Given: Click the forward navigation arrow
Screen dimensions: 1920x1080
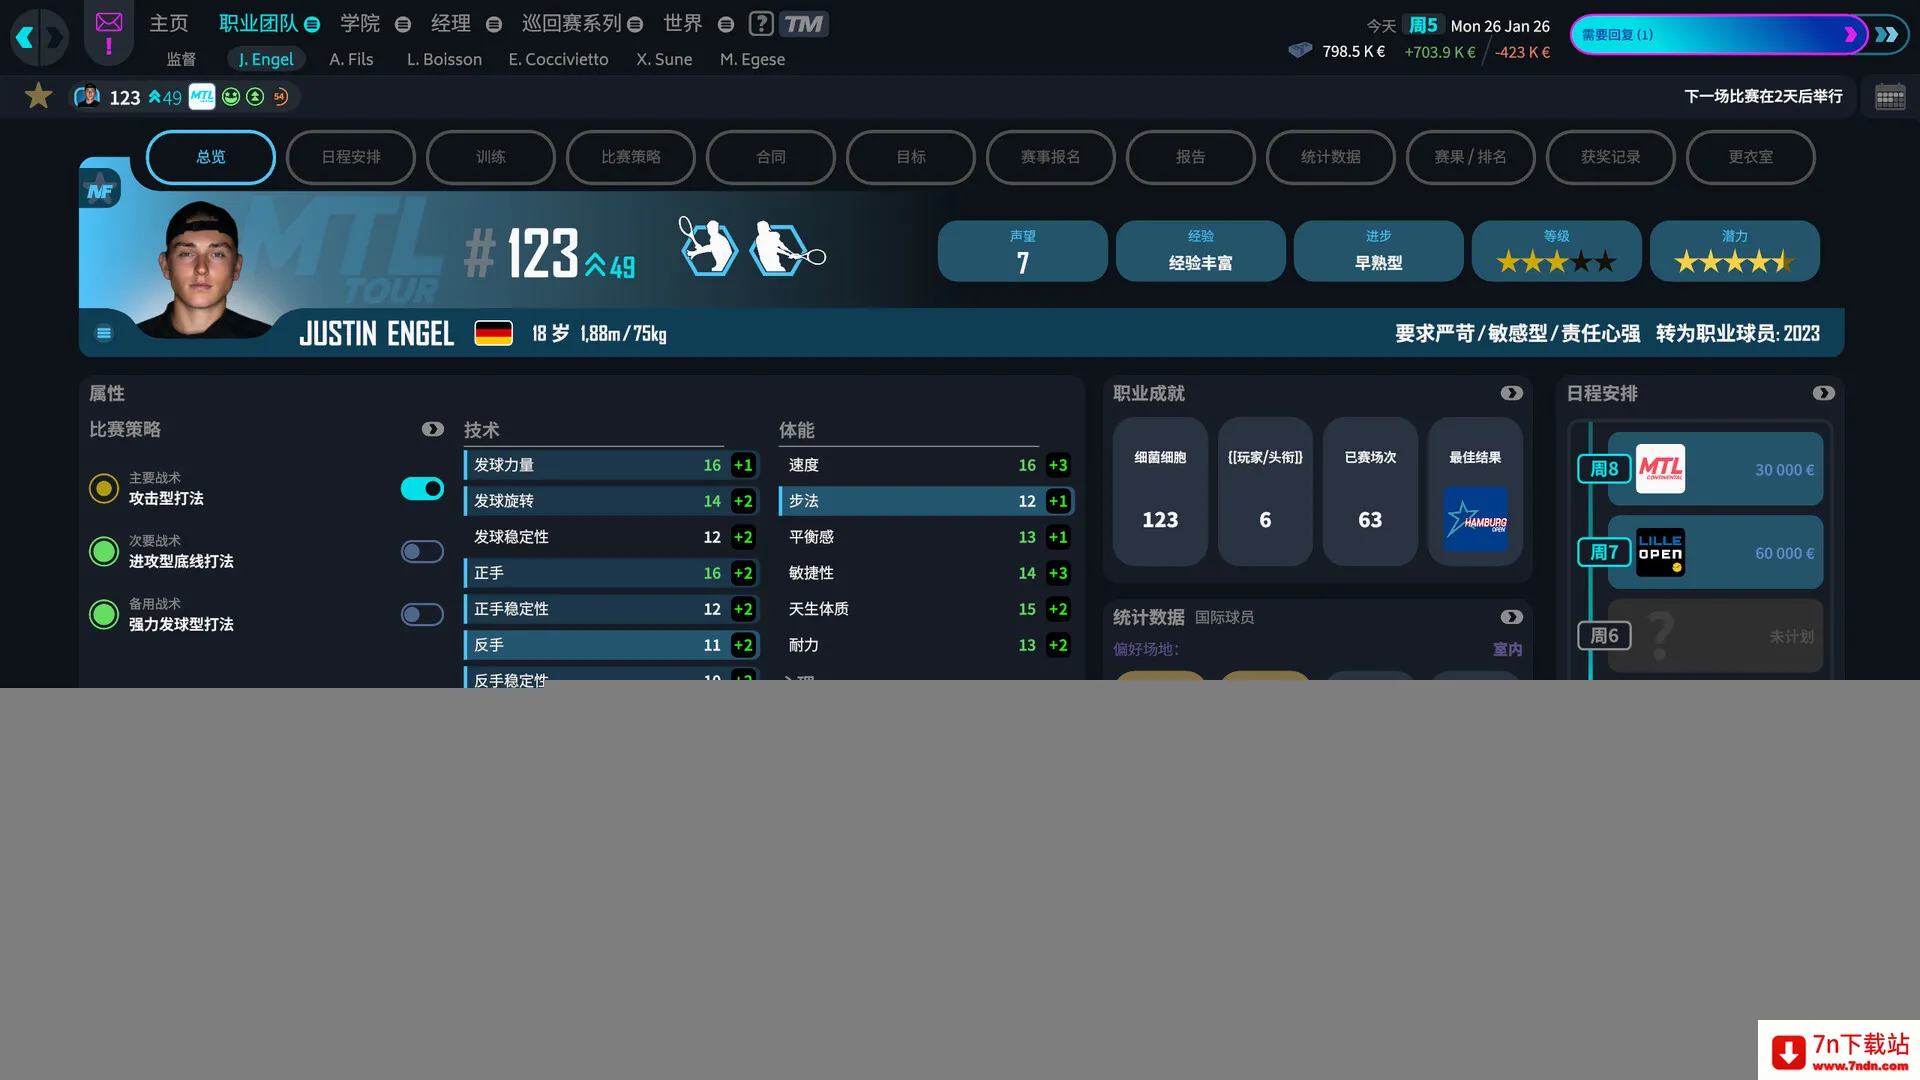Looking at the screenshot, I should click(54, 38).
